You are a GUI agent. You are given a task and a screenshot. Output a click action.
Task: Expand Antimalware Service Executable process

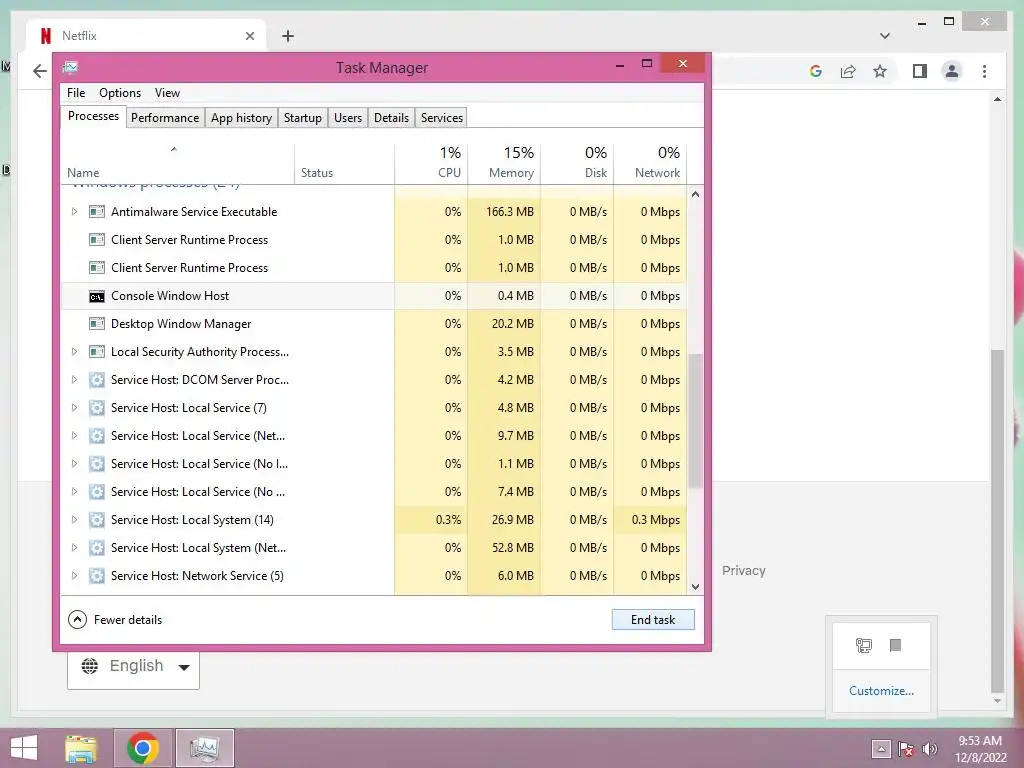(x=74, y=212)
